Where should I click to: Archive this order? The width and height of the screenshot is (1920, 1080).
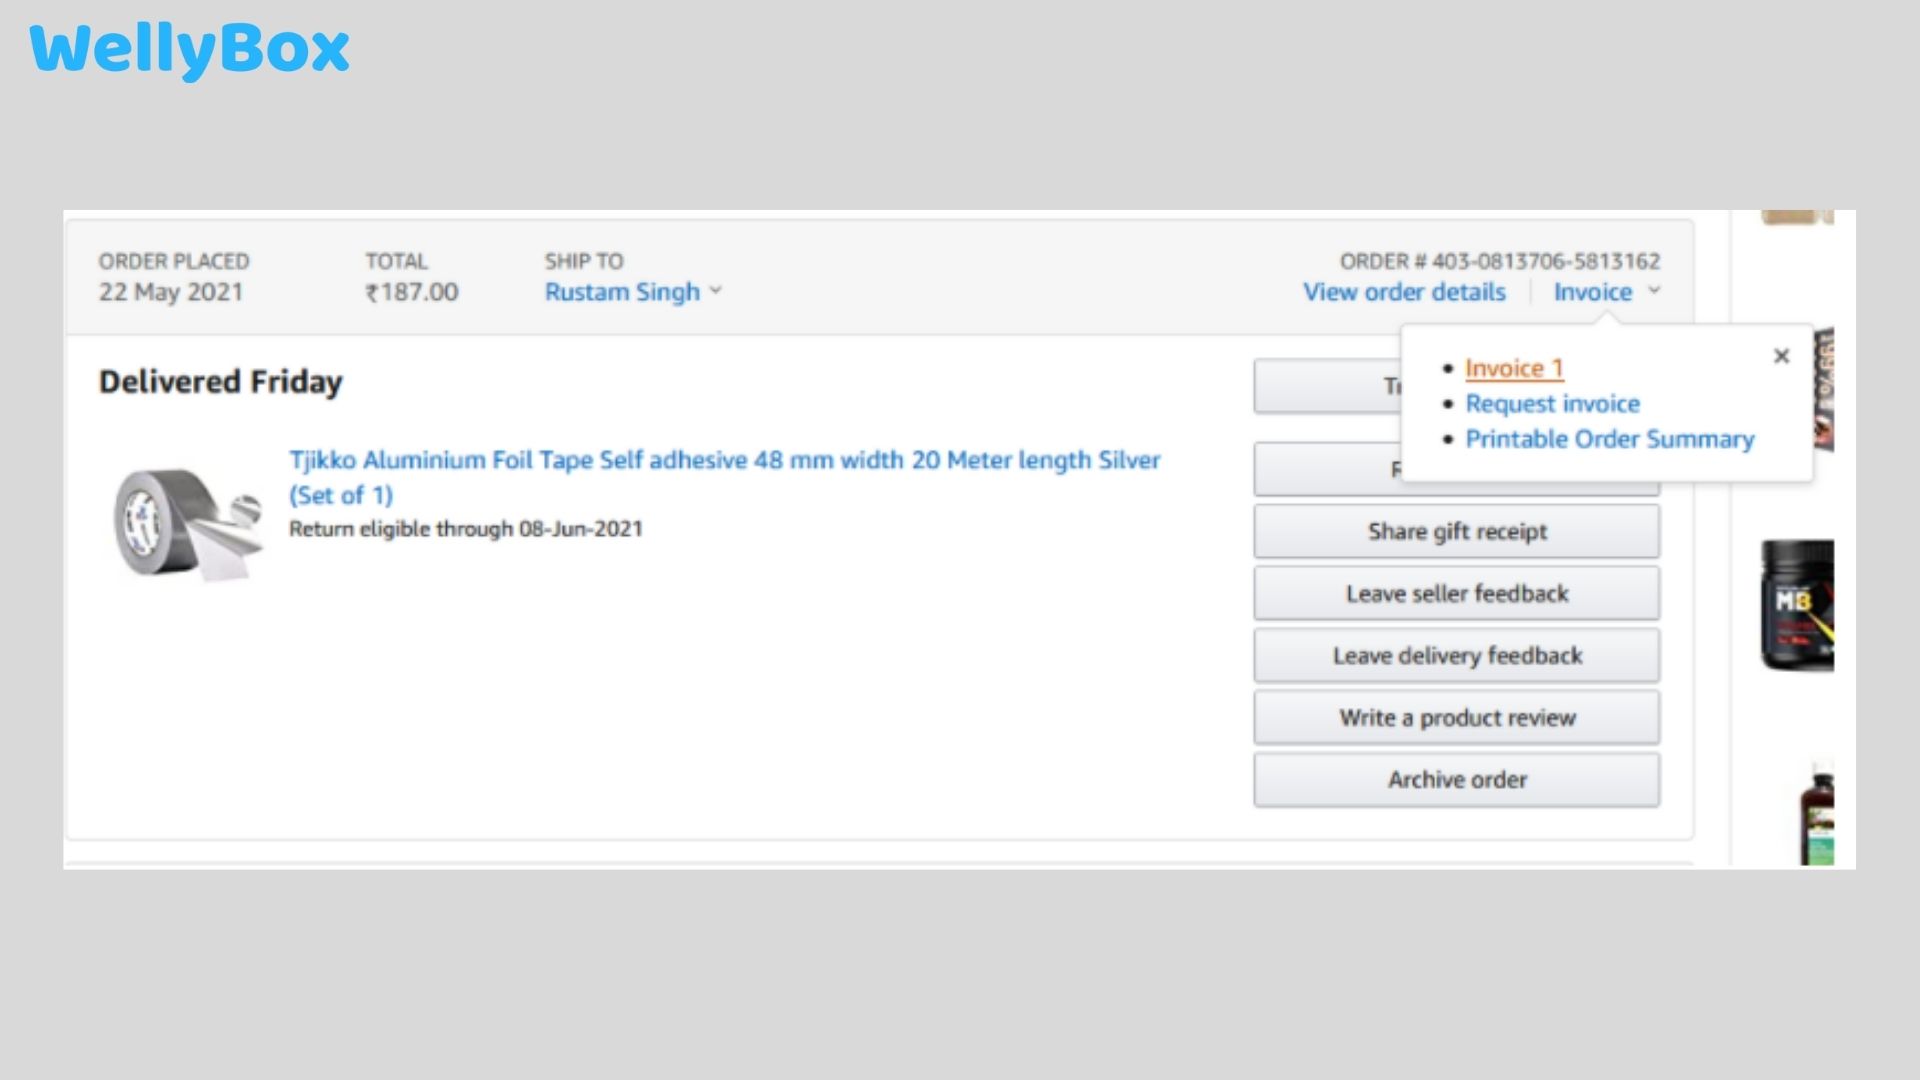click(x=1456, y=779)
